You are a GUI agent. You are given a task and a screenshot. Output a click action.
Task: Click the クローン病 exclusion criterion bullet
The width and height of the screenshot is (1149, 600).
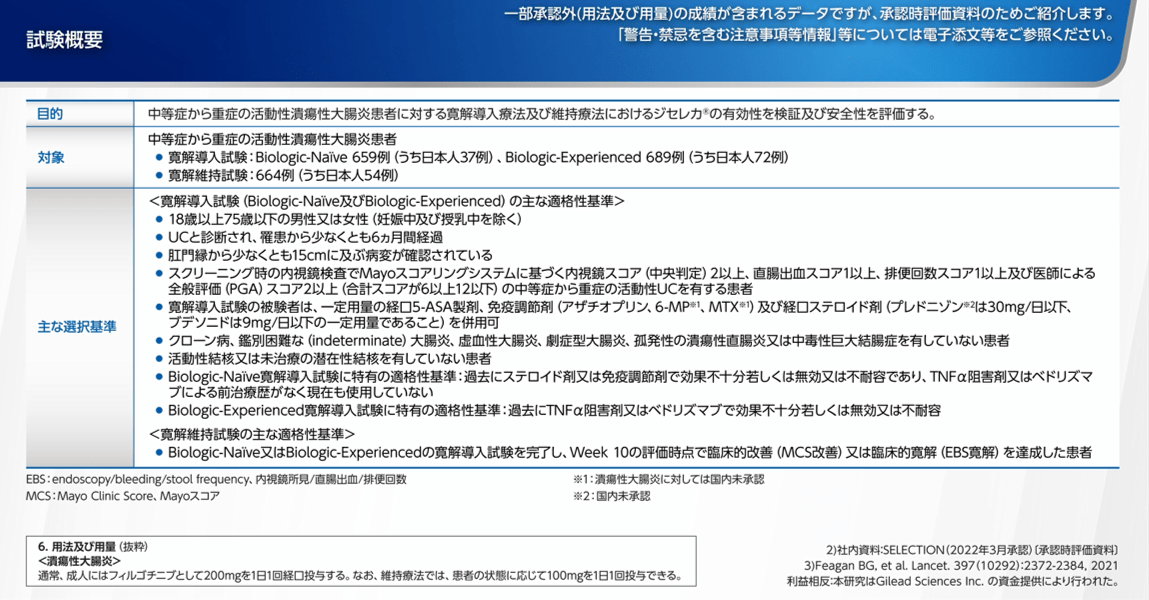click(x=588, y=341)
